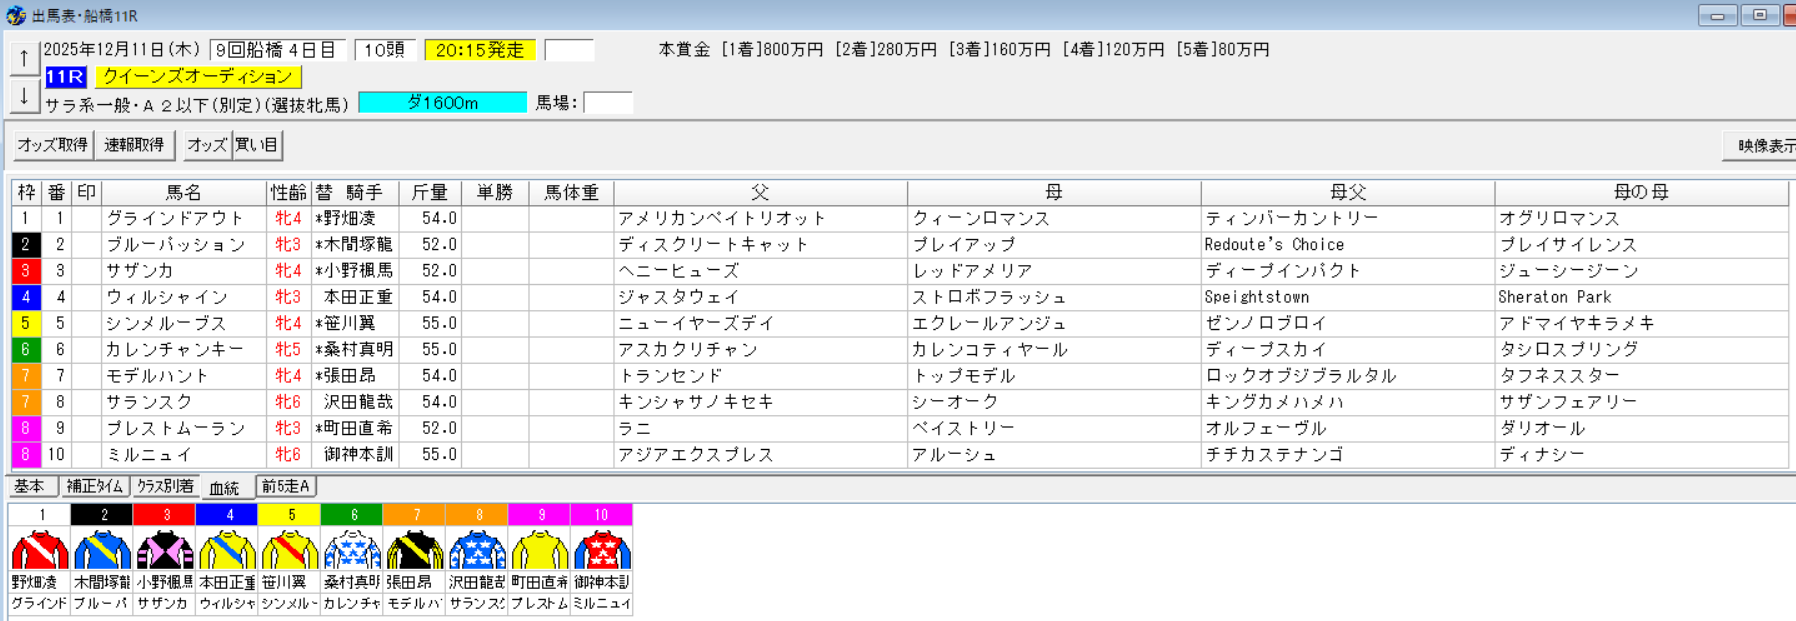Click the オッズ取得 button
This screenshot has height=621, width=1796.
point(53,145)
